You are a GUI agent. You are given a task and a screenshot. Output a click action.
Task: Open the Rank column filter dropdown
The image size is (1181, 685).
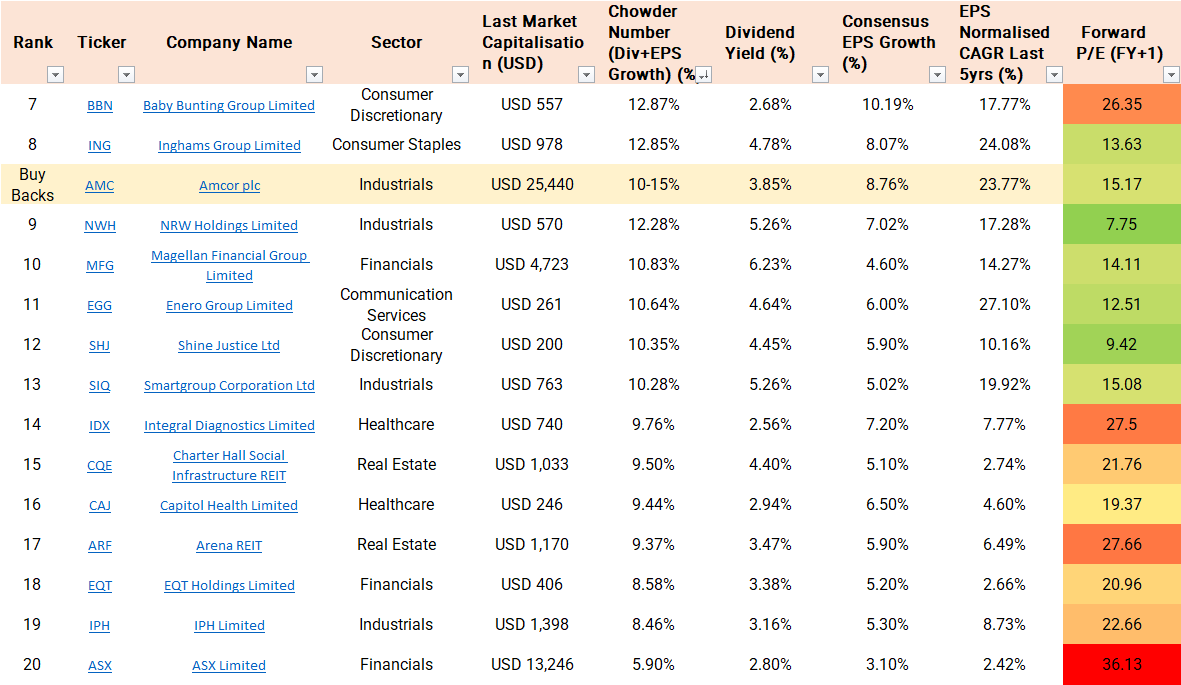55,75
